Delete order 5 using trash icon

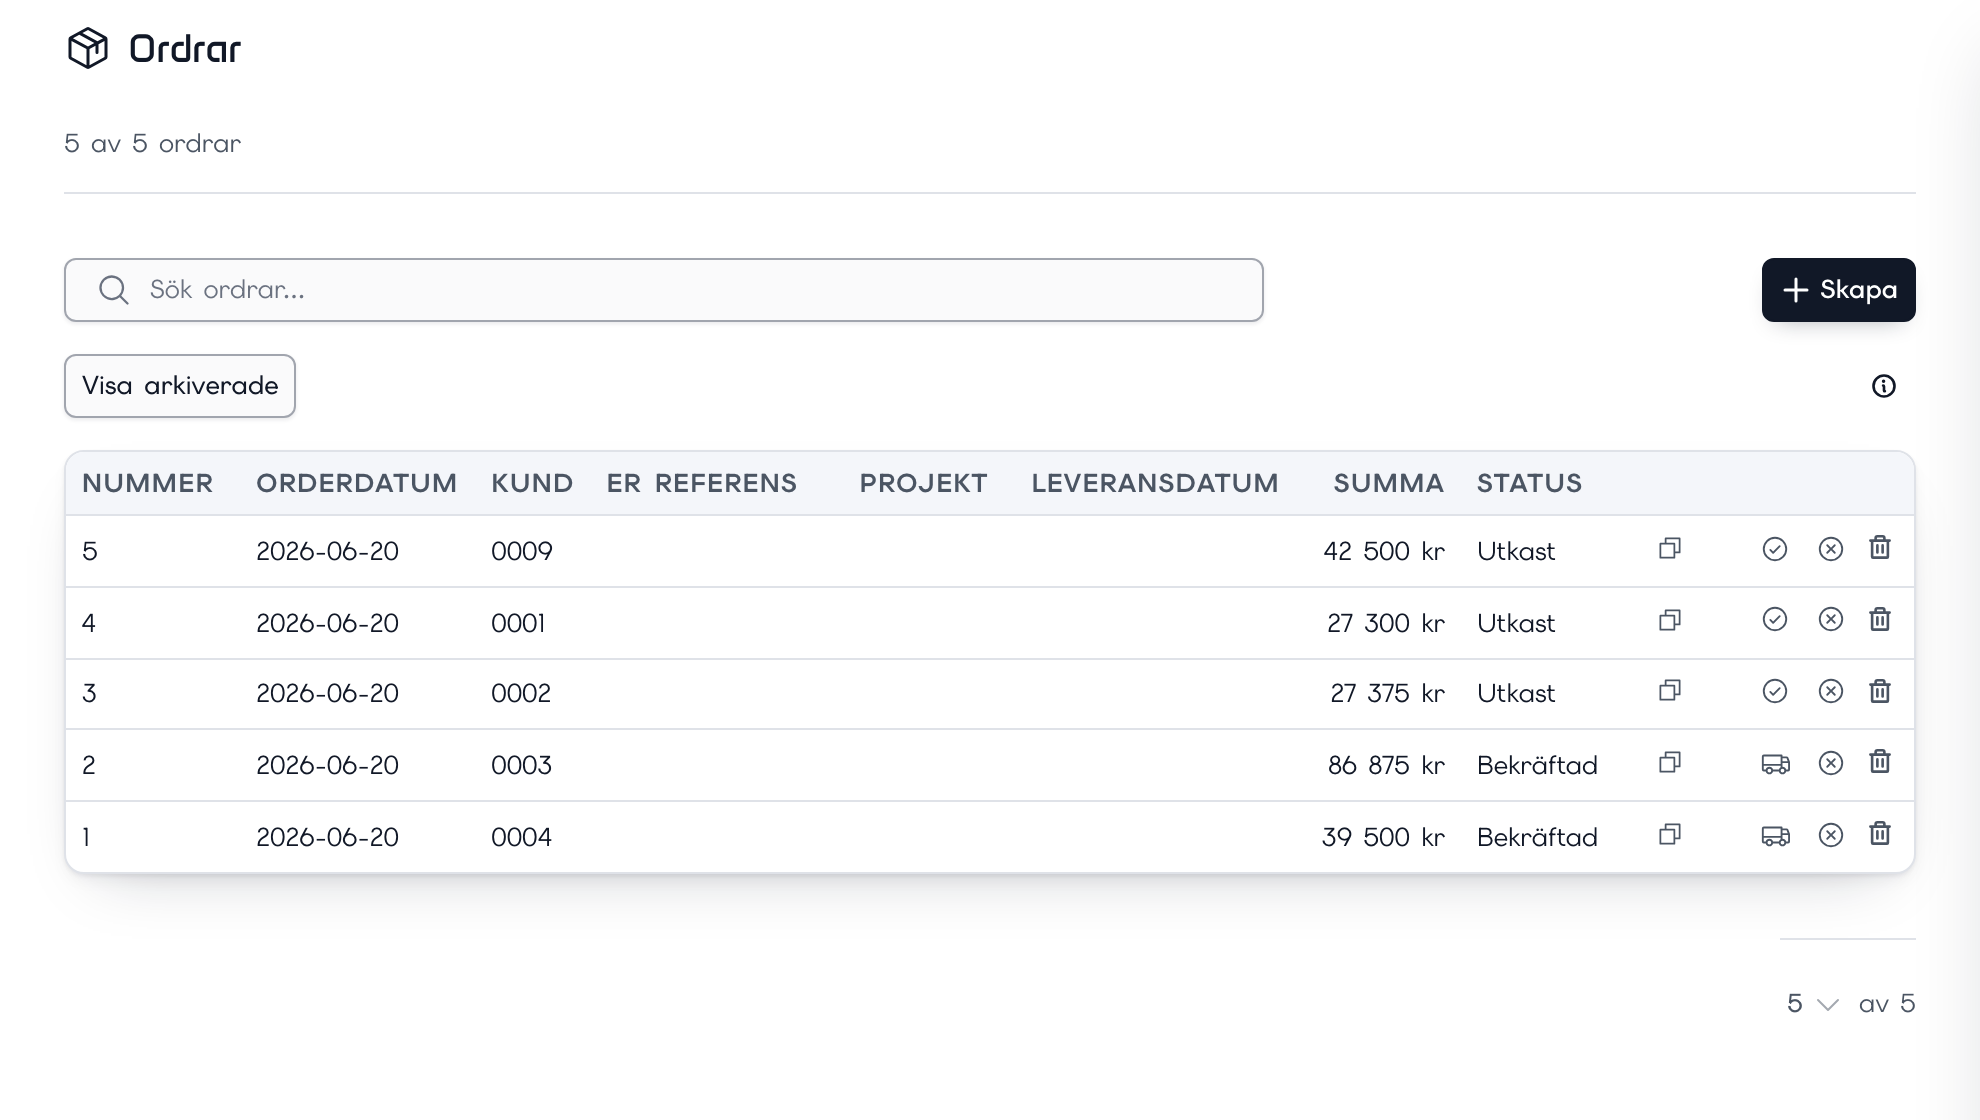click(x=1880, y=548)
